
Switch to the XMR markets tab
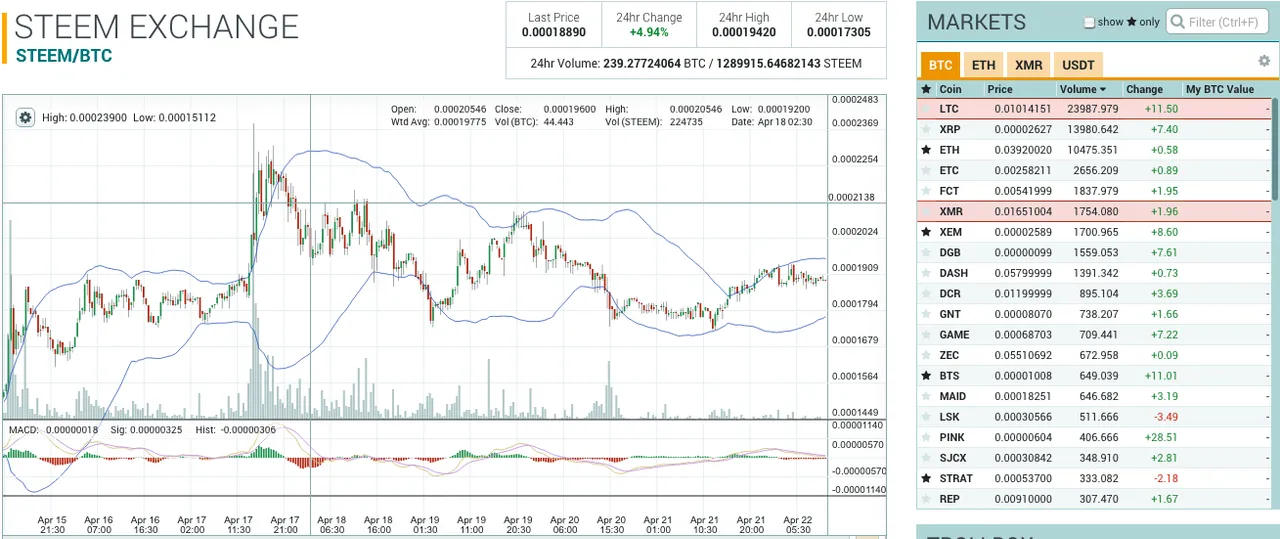(1028, 65)
